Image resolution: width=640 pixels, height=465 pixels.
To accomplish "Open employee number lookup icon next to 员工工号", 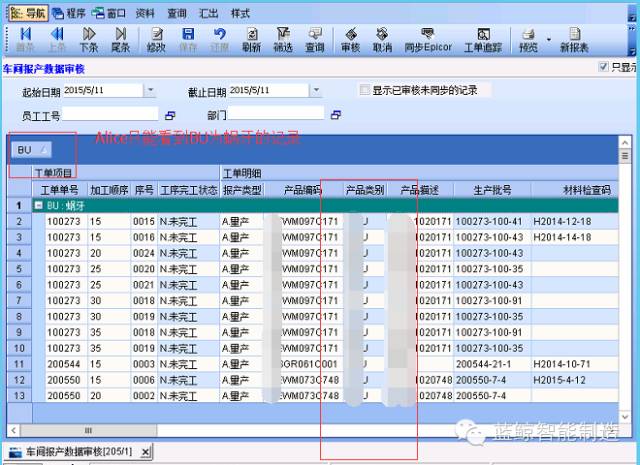I will [170, 116].
